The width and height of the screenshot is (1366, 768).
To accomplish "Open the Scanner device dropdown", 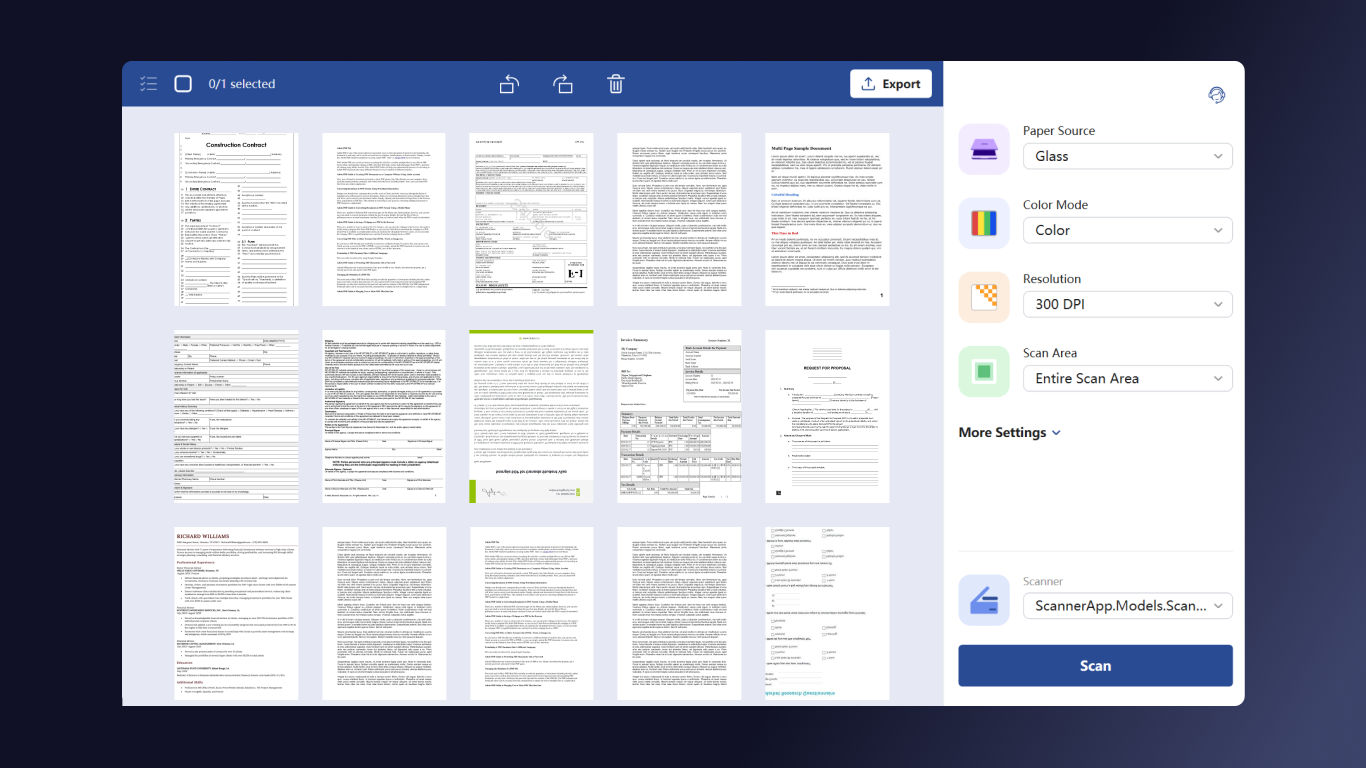I will click(x=1128, y=606).
